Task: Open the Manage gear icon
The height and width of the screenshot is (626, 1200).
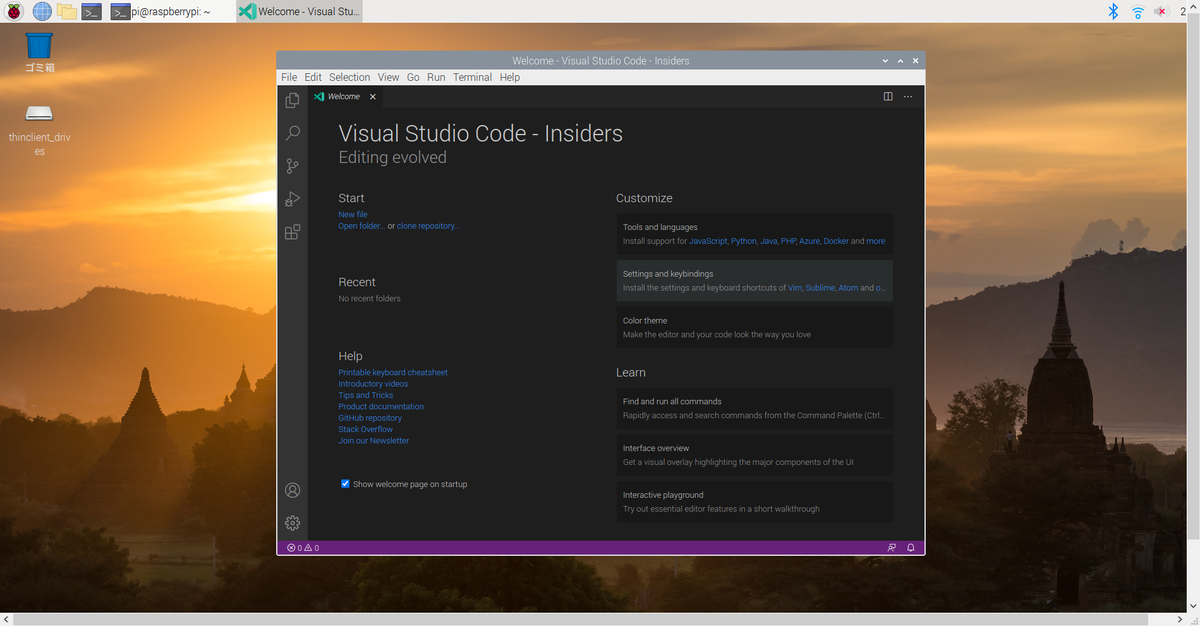Action: pos(292,523)
